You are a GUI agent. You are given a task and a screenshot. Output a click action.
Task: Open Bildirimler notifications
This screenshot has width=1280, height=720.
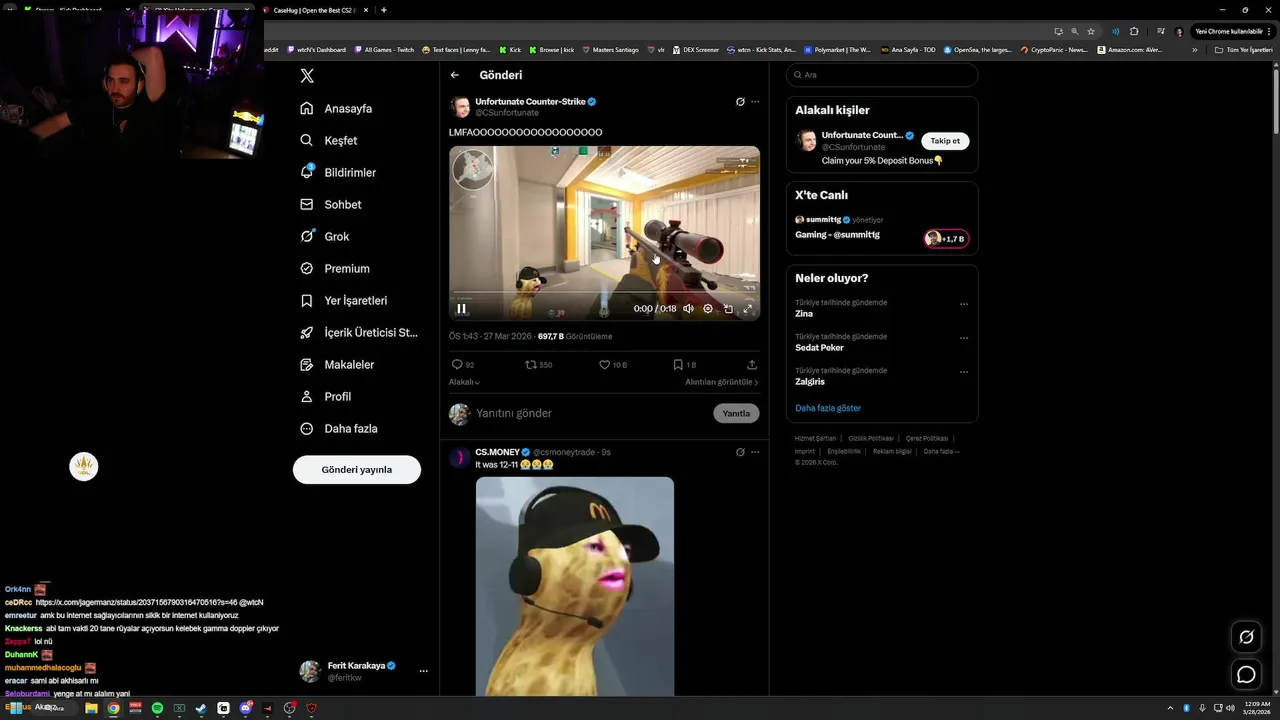(x=338, y=173)
